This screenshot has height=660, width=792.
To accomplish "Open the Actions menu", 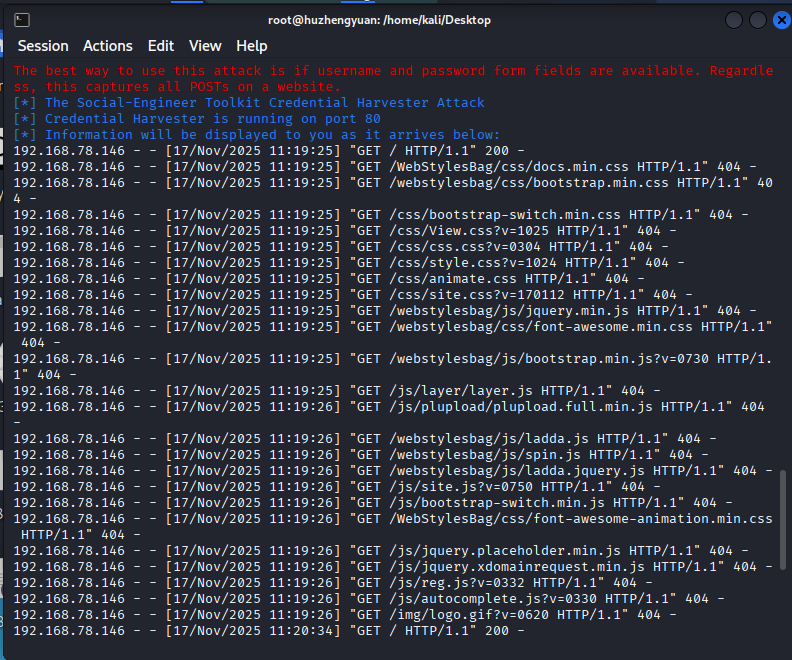I will 108,46.
